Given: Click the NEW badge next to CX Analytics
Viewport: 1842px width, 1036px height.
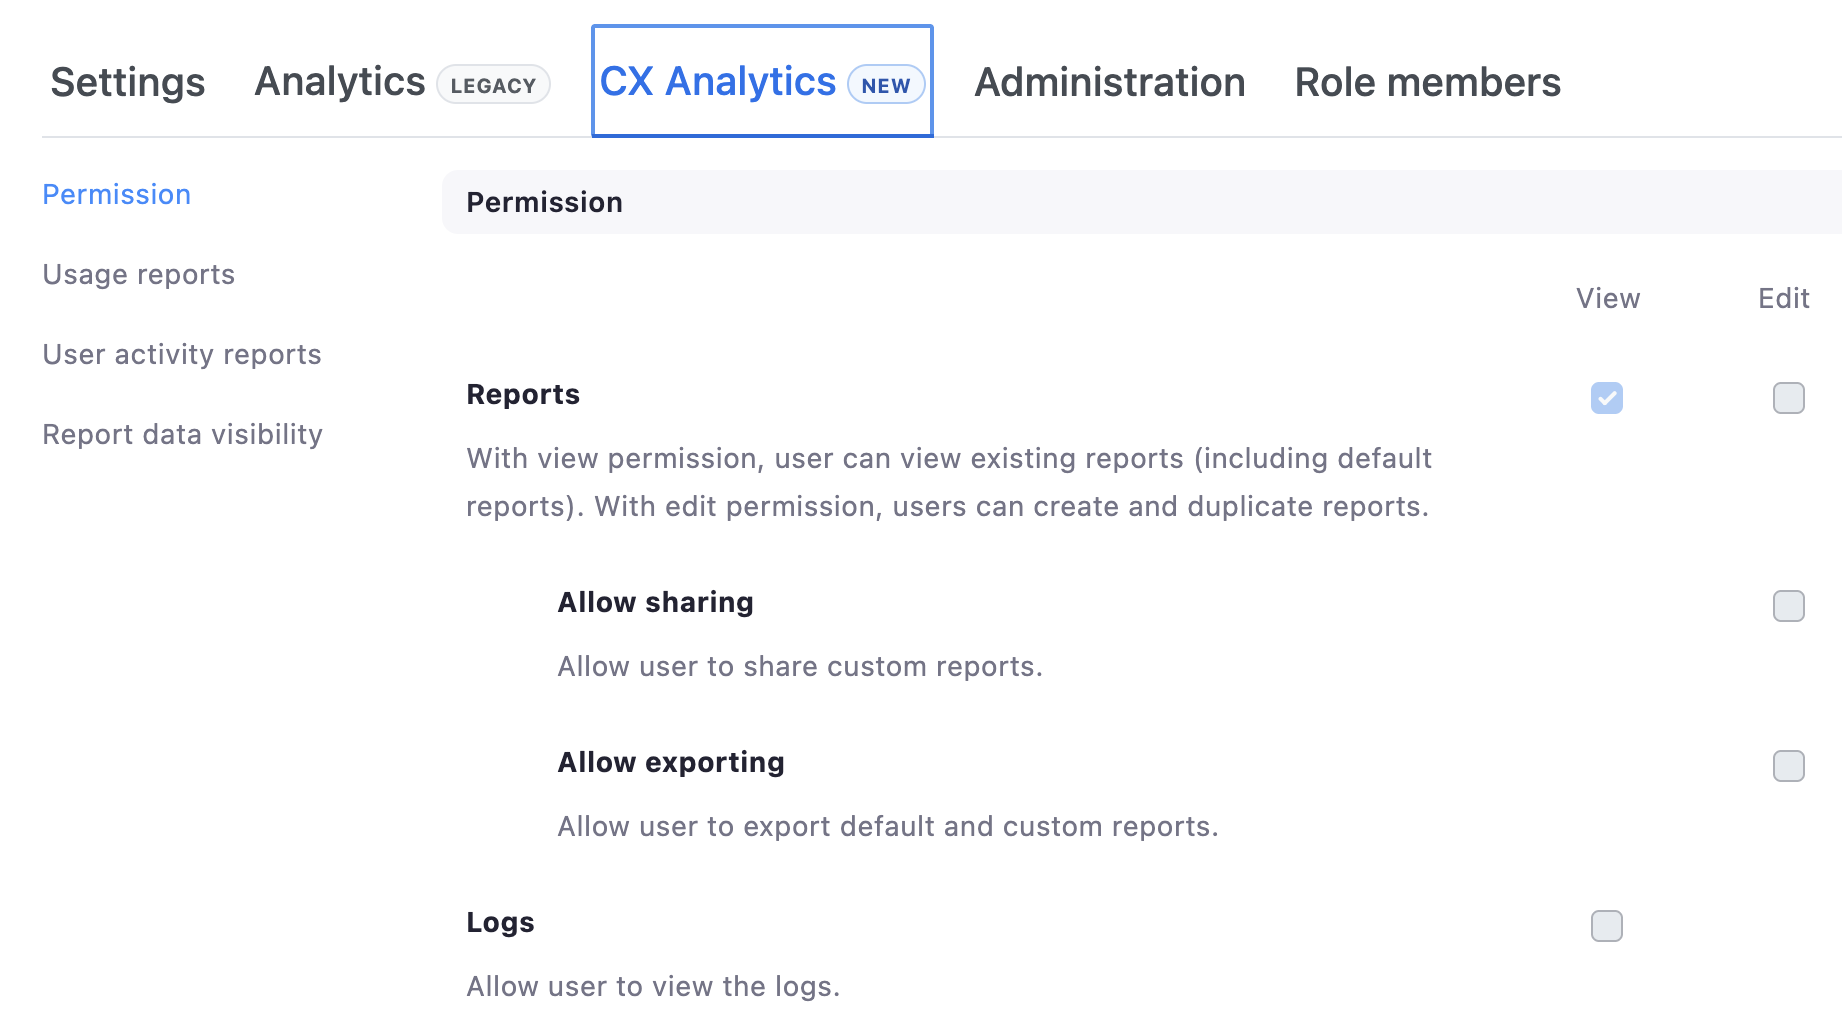Looking at the screenshot, I should click(x=885, y=85).
